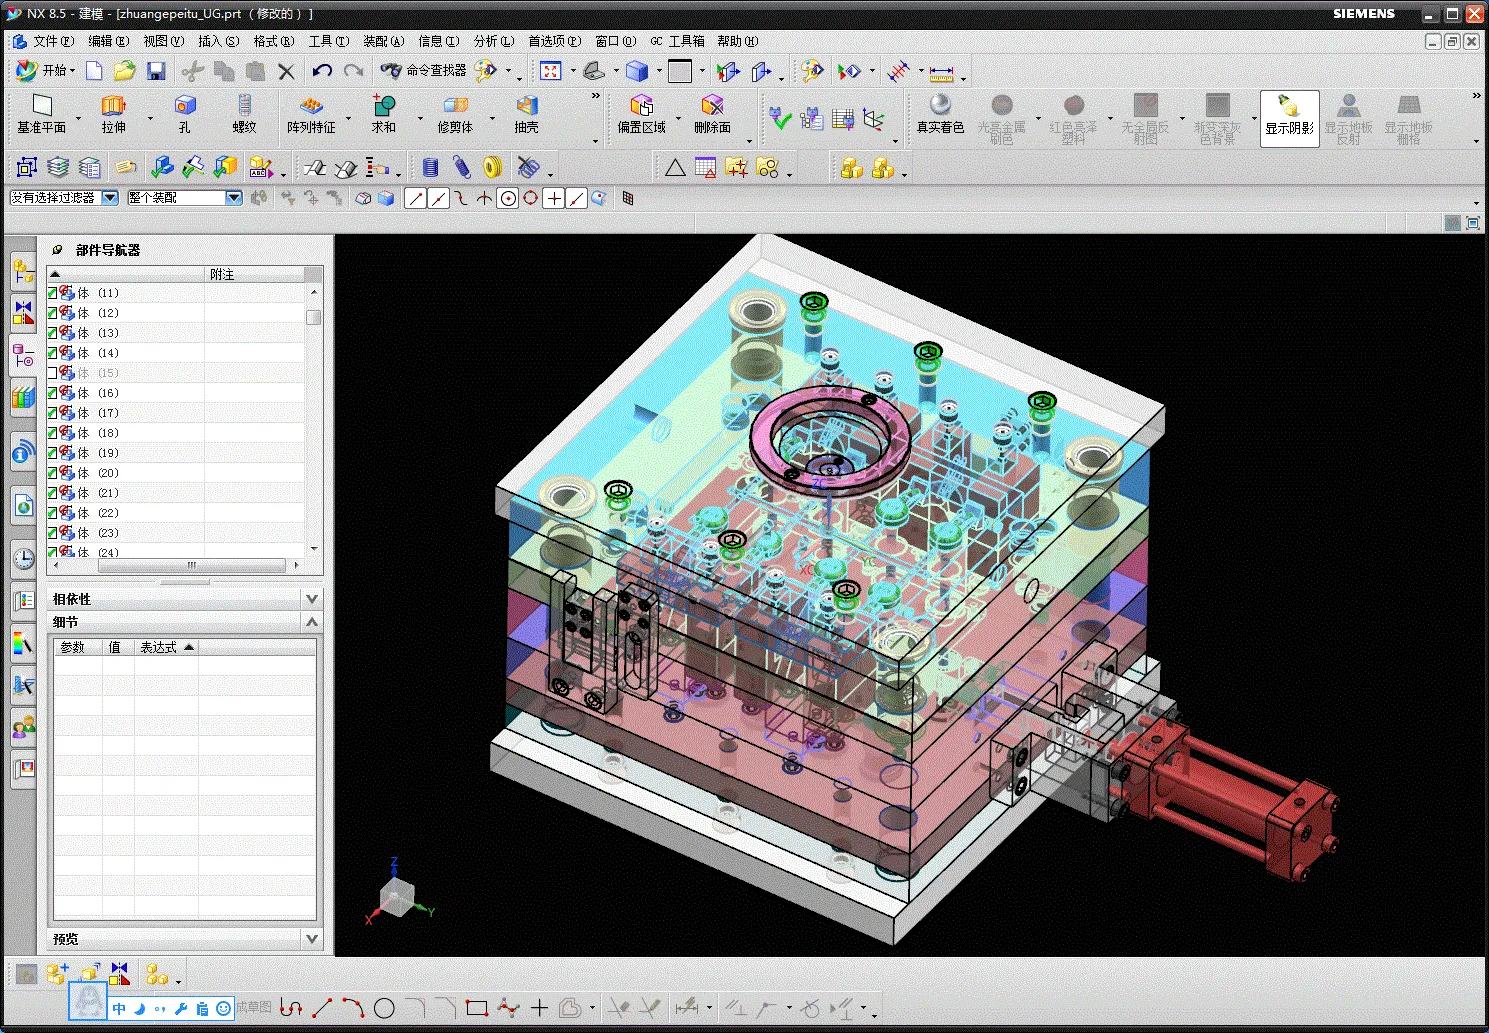This screenshot has height=1033, width=1489.
Task: Uncheck the 体 (11) body checkbox
Action: [x=53, y=293]
